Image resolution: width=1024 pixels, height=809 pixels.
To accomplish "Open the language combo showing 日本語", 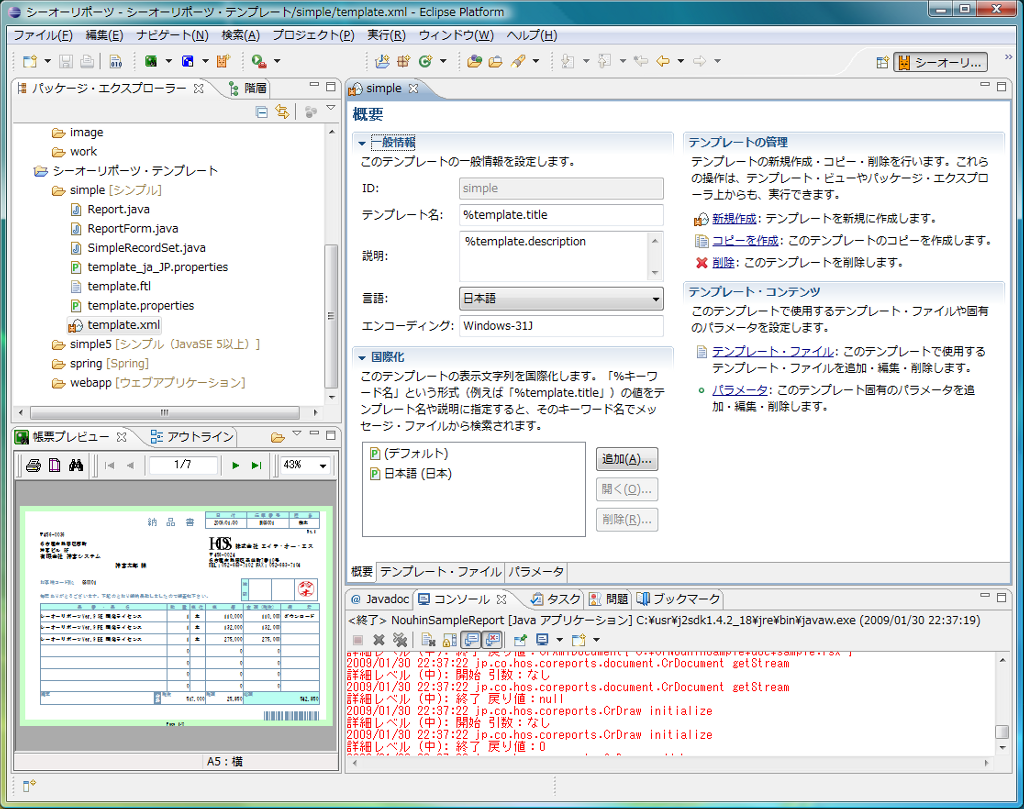I will pos(561,298).
